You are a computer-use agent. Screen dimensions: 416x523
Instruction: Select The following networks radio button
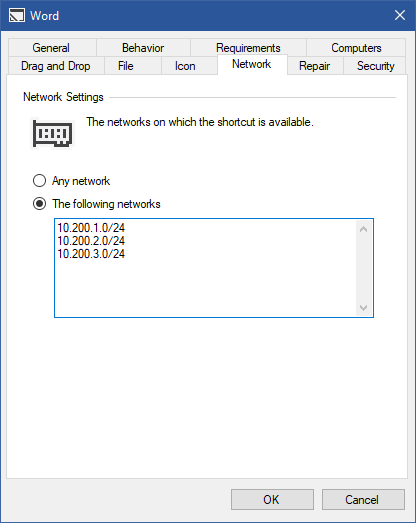coord(39,203)
